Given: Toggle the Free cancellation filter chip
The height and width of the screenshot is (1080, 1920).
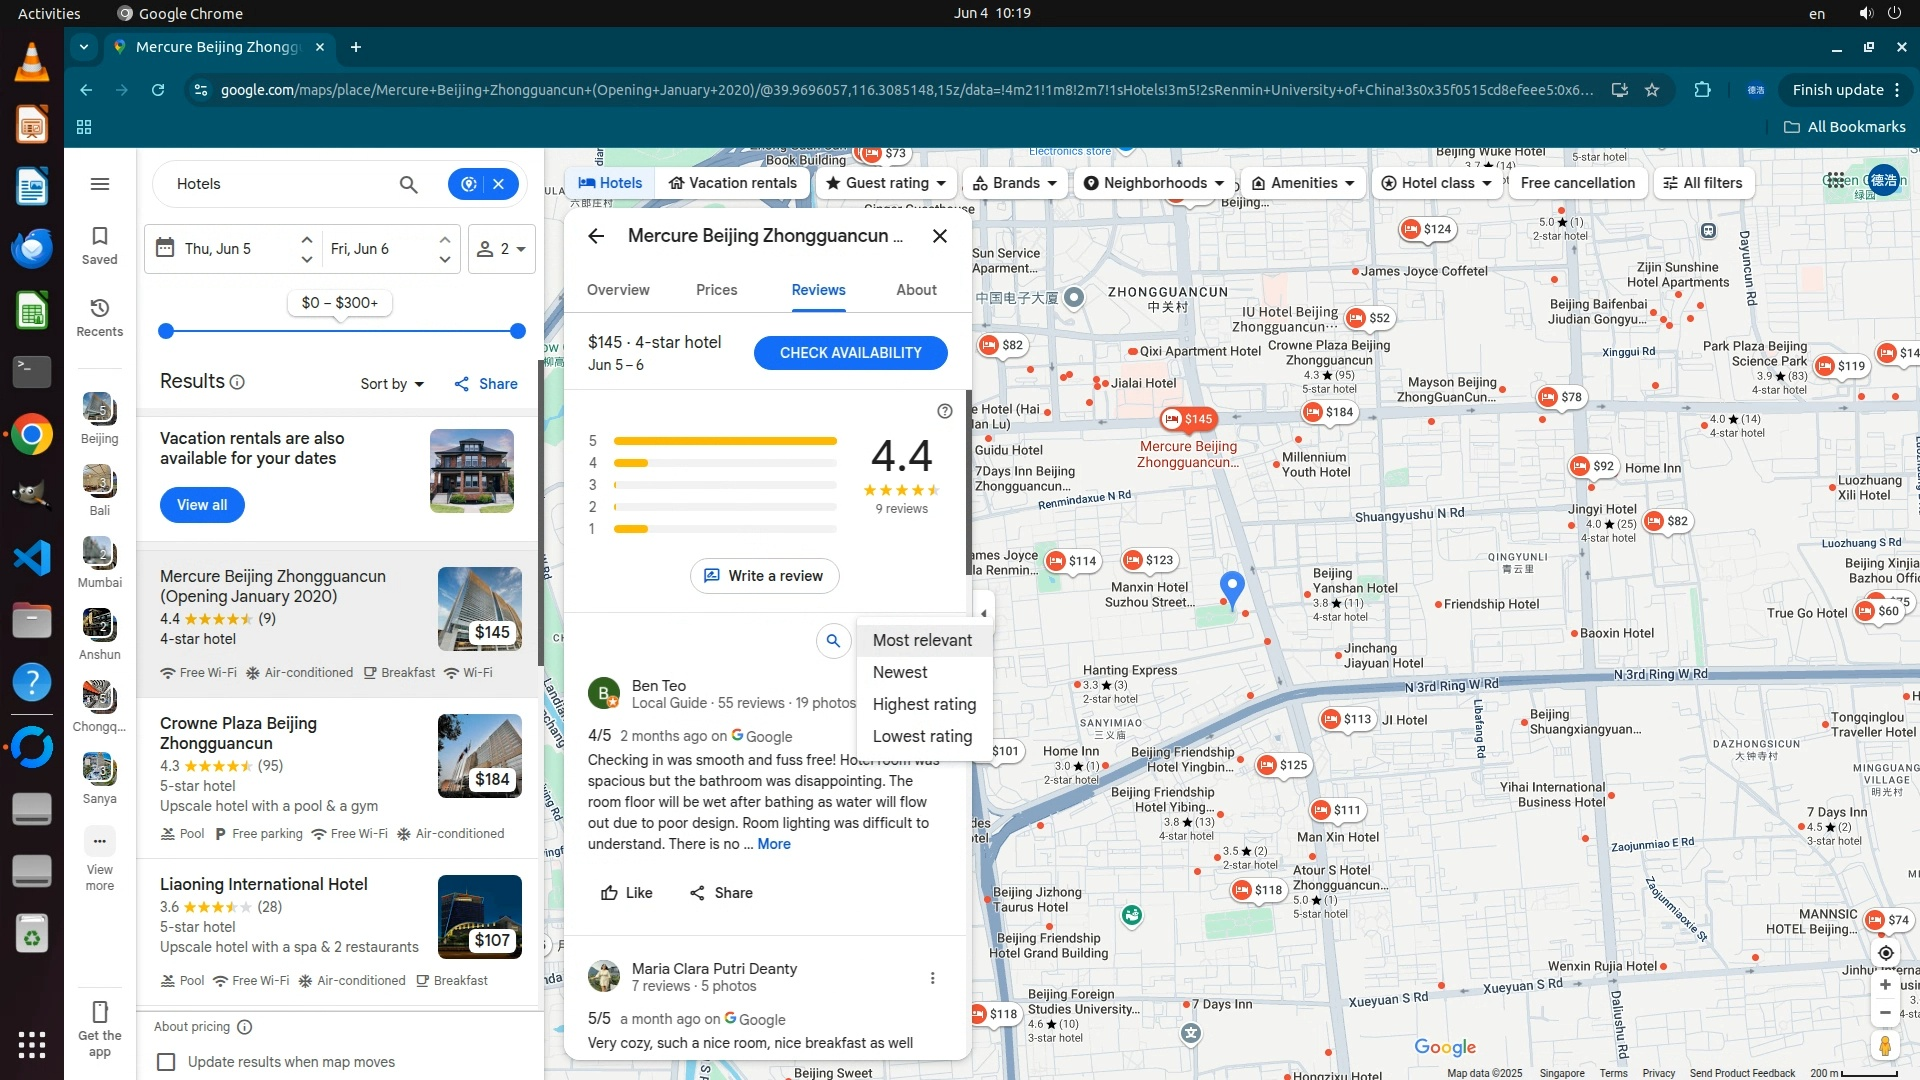Looking at the screenshot, I should (1577, 183).
